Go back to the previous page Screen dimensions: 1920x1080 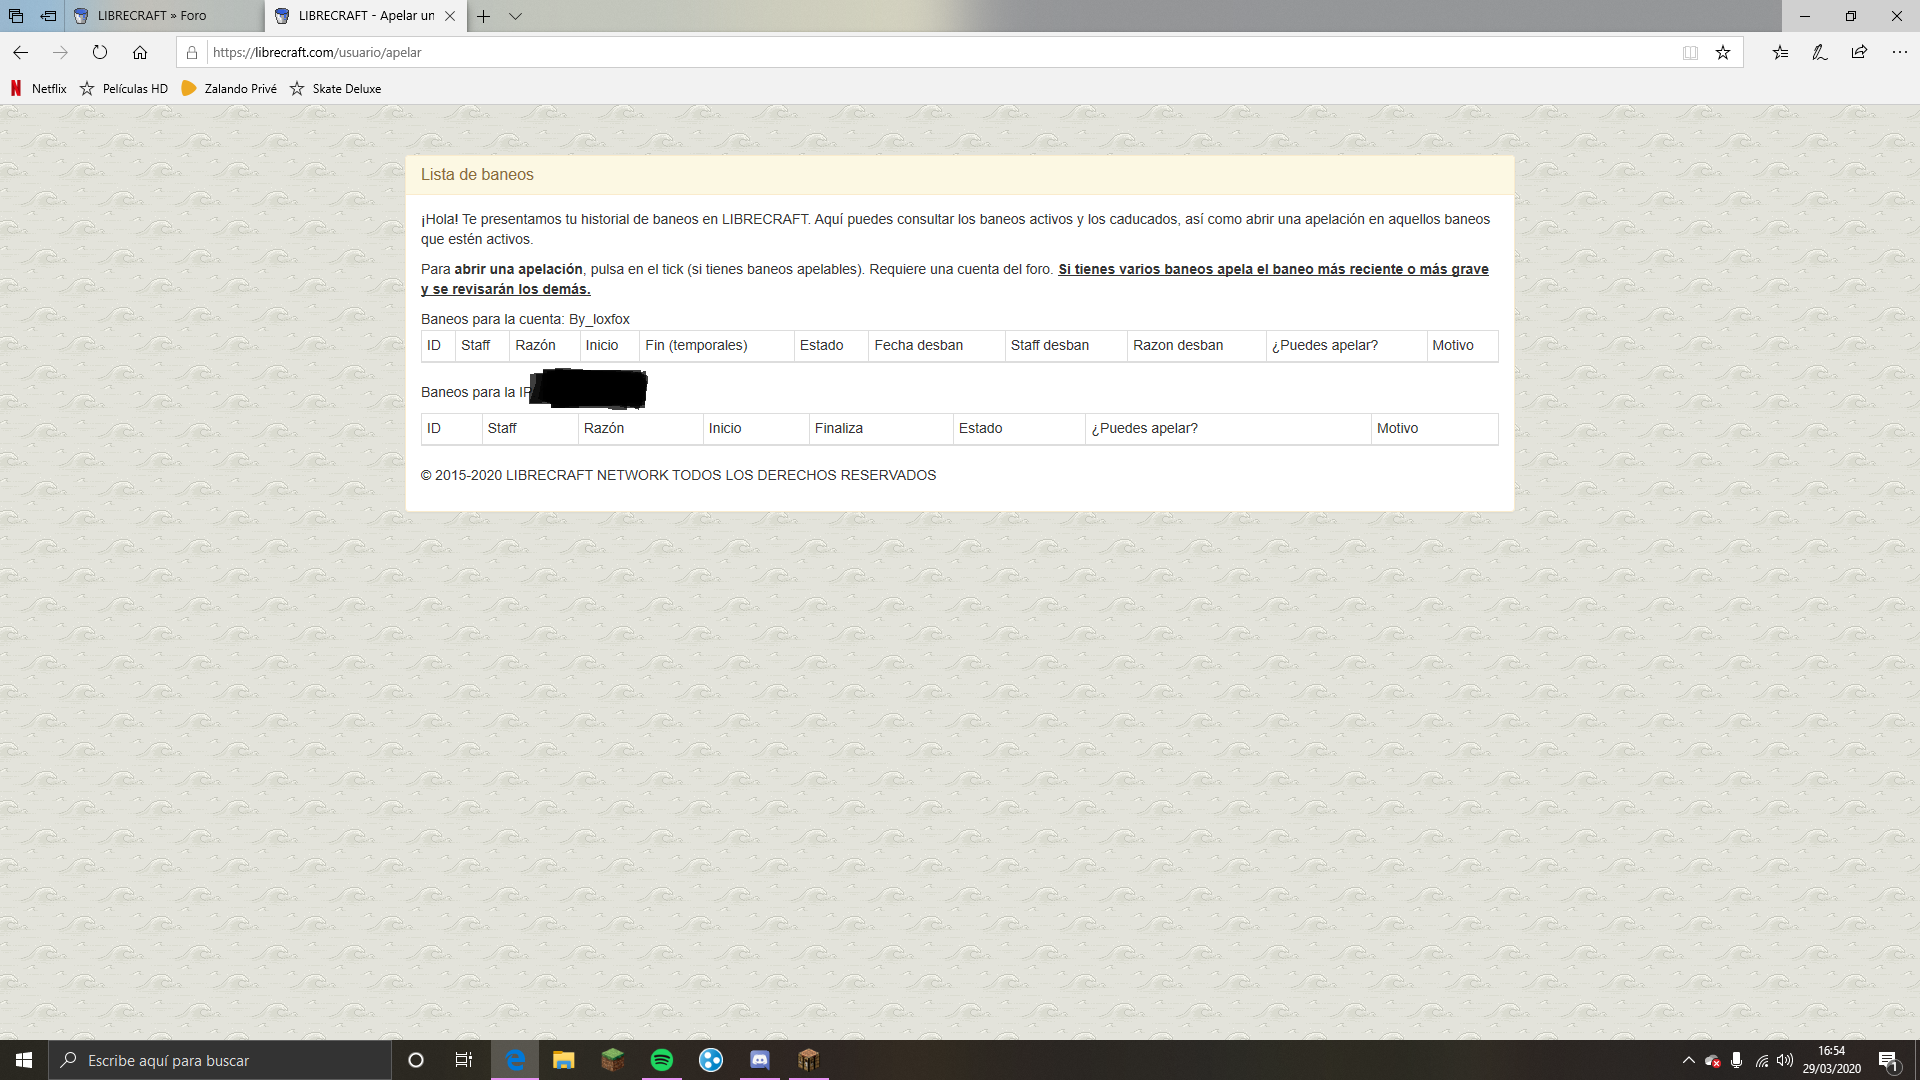20,52
